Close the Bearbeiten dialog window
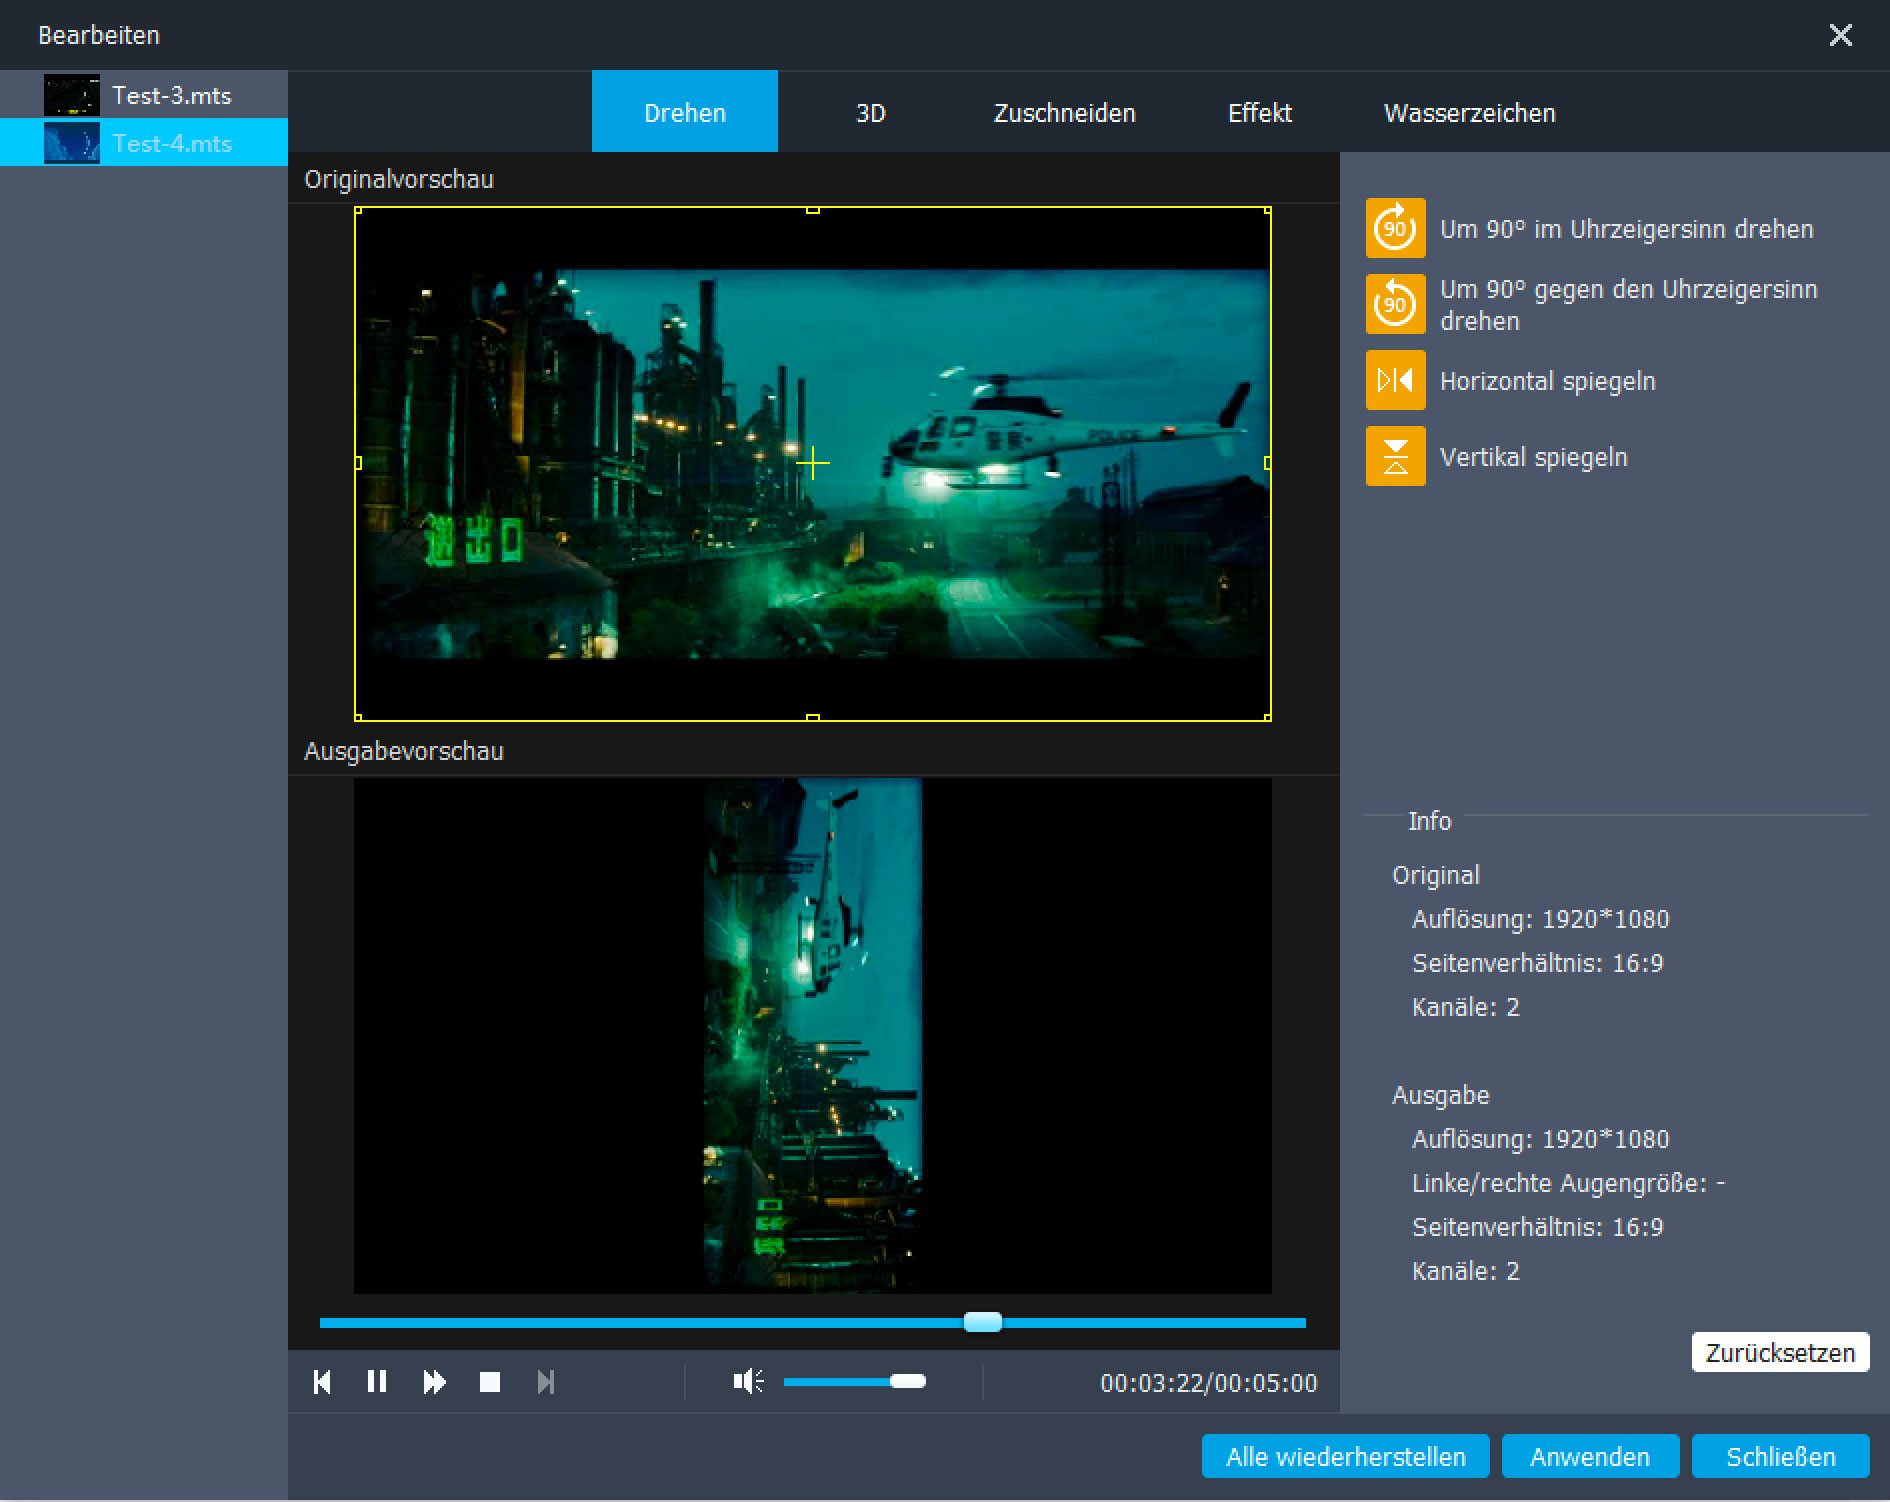This screenshot has width=1890, height=1502. pos(1840,35)
